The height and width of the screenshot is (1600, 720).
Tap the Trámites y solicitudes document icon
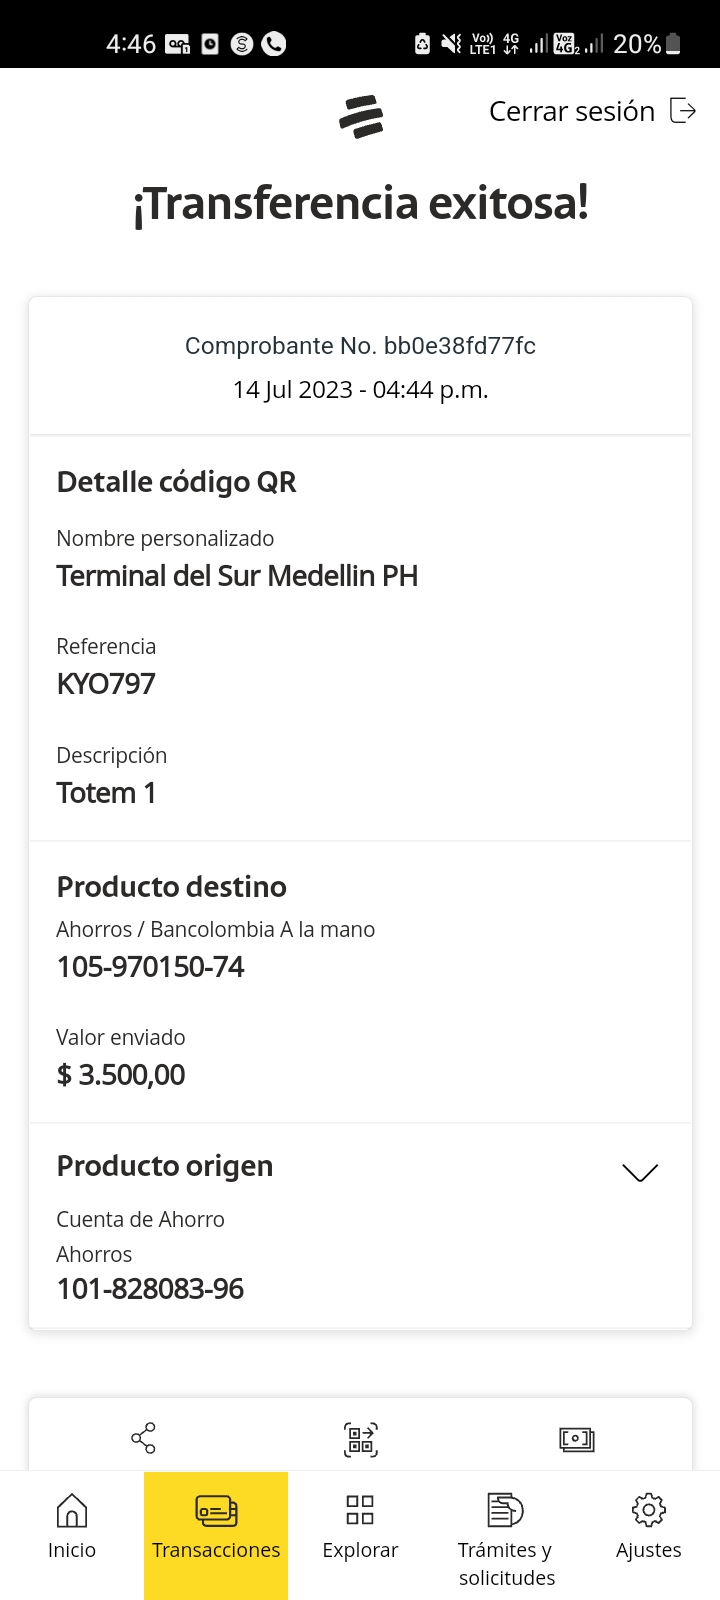[x=505, y=1510]
